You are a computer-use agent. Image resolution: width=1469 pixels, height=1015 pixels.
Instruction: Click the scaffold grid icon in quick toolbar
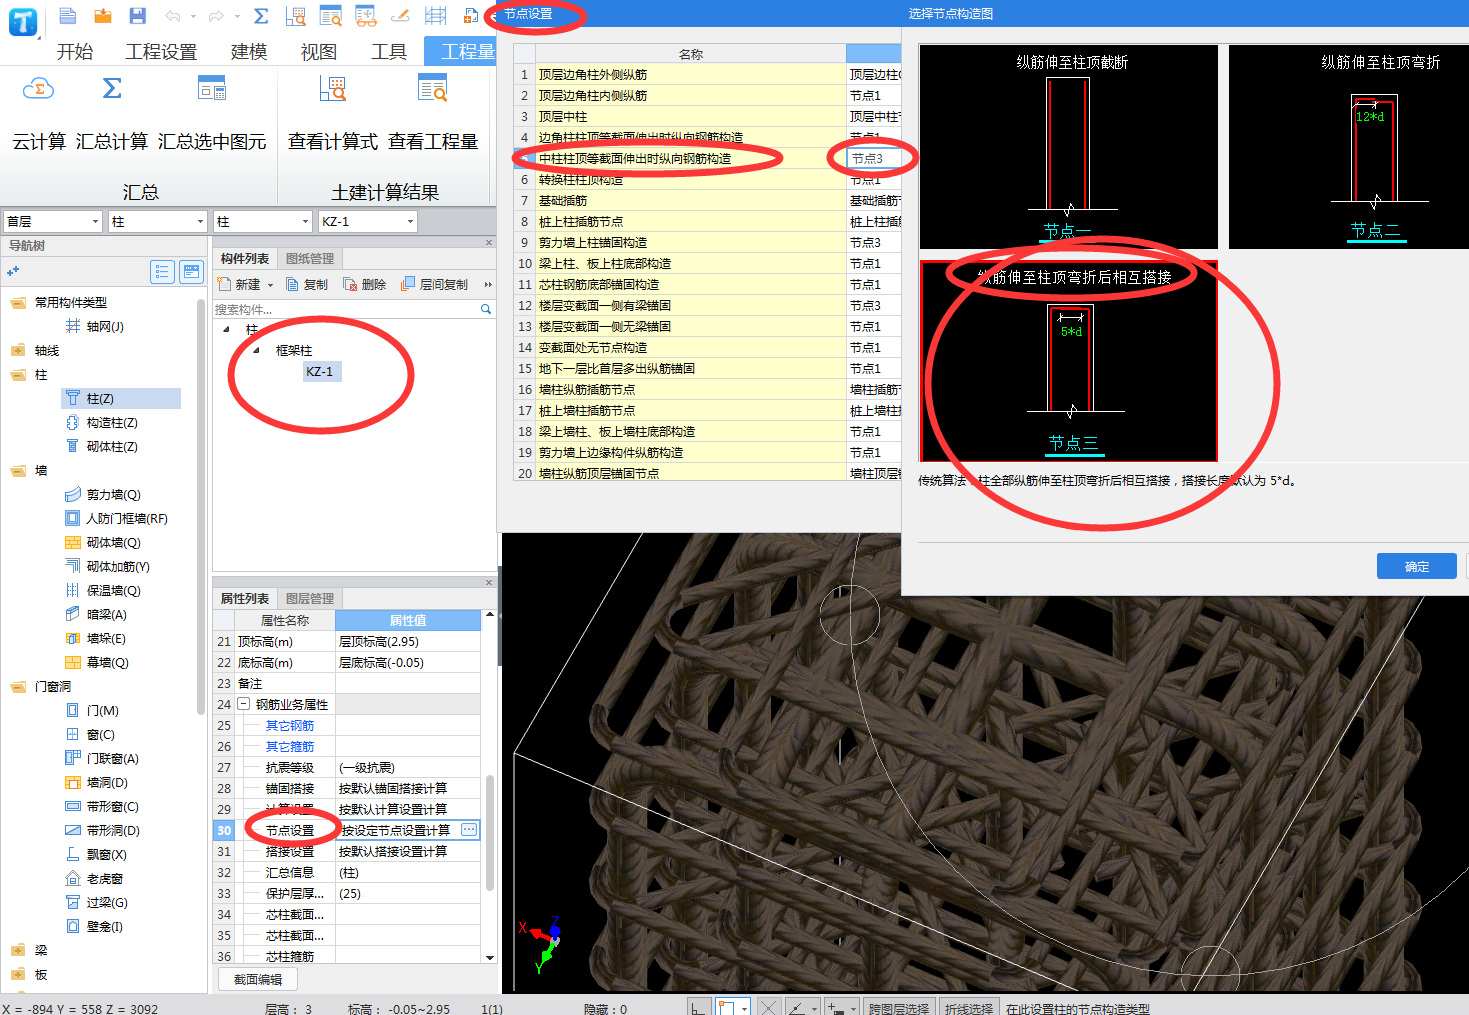tap(436, 16)
